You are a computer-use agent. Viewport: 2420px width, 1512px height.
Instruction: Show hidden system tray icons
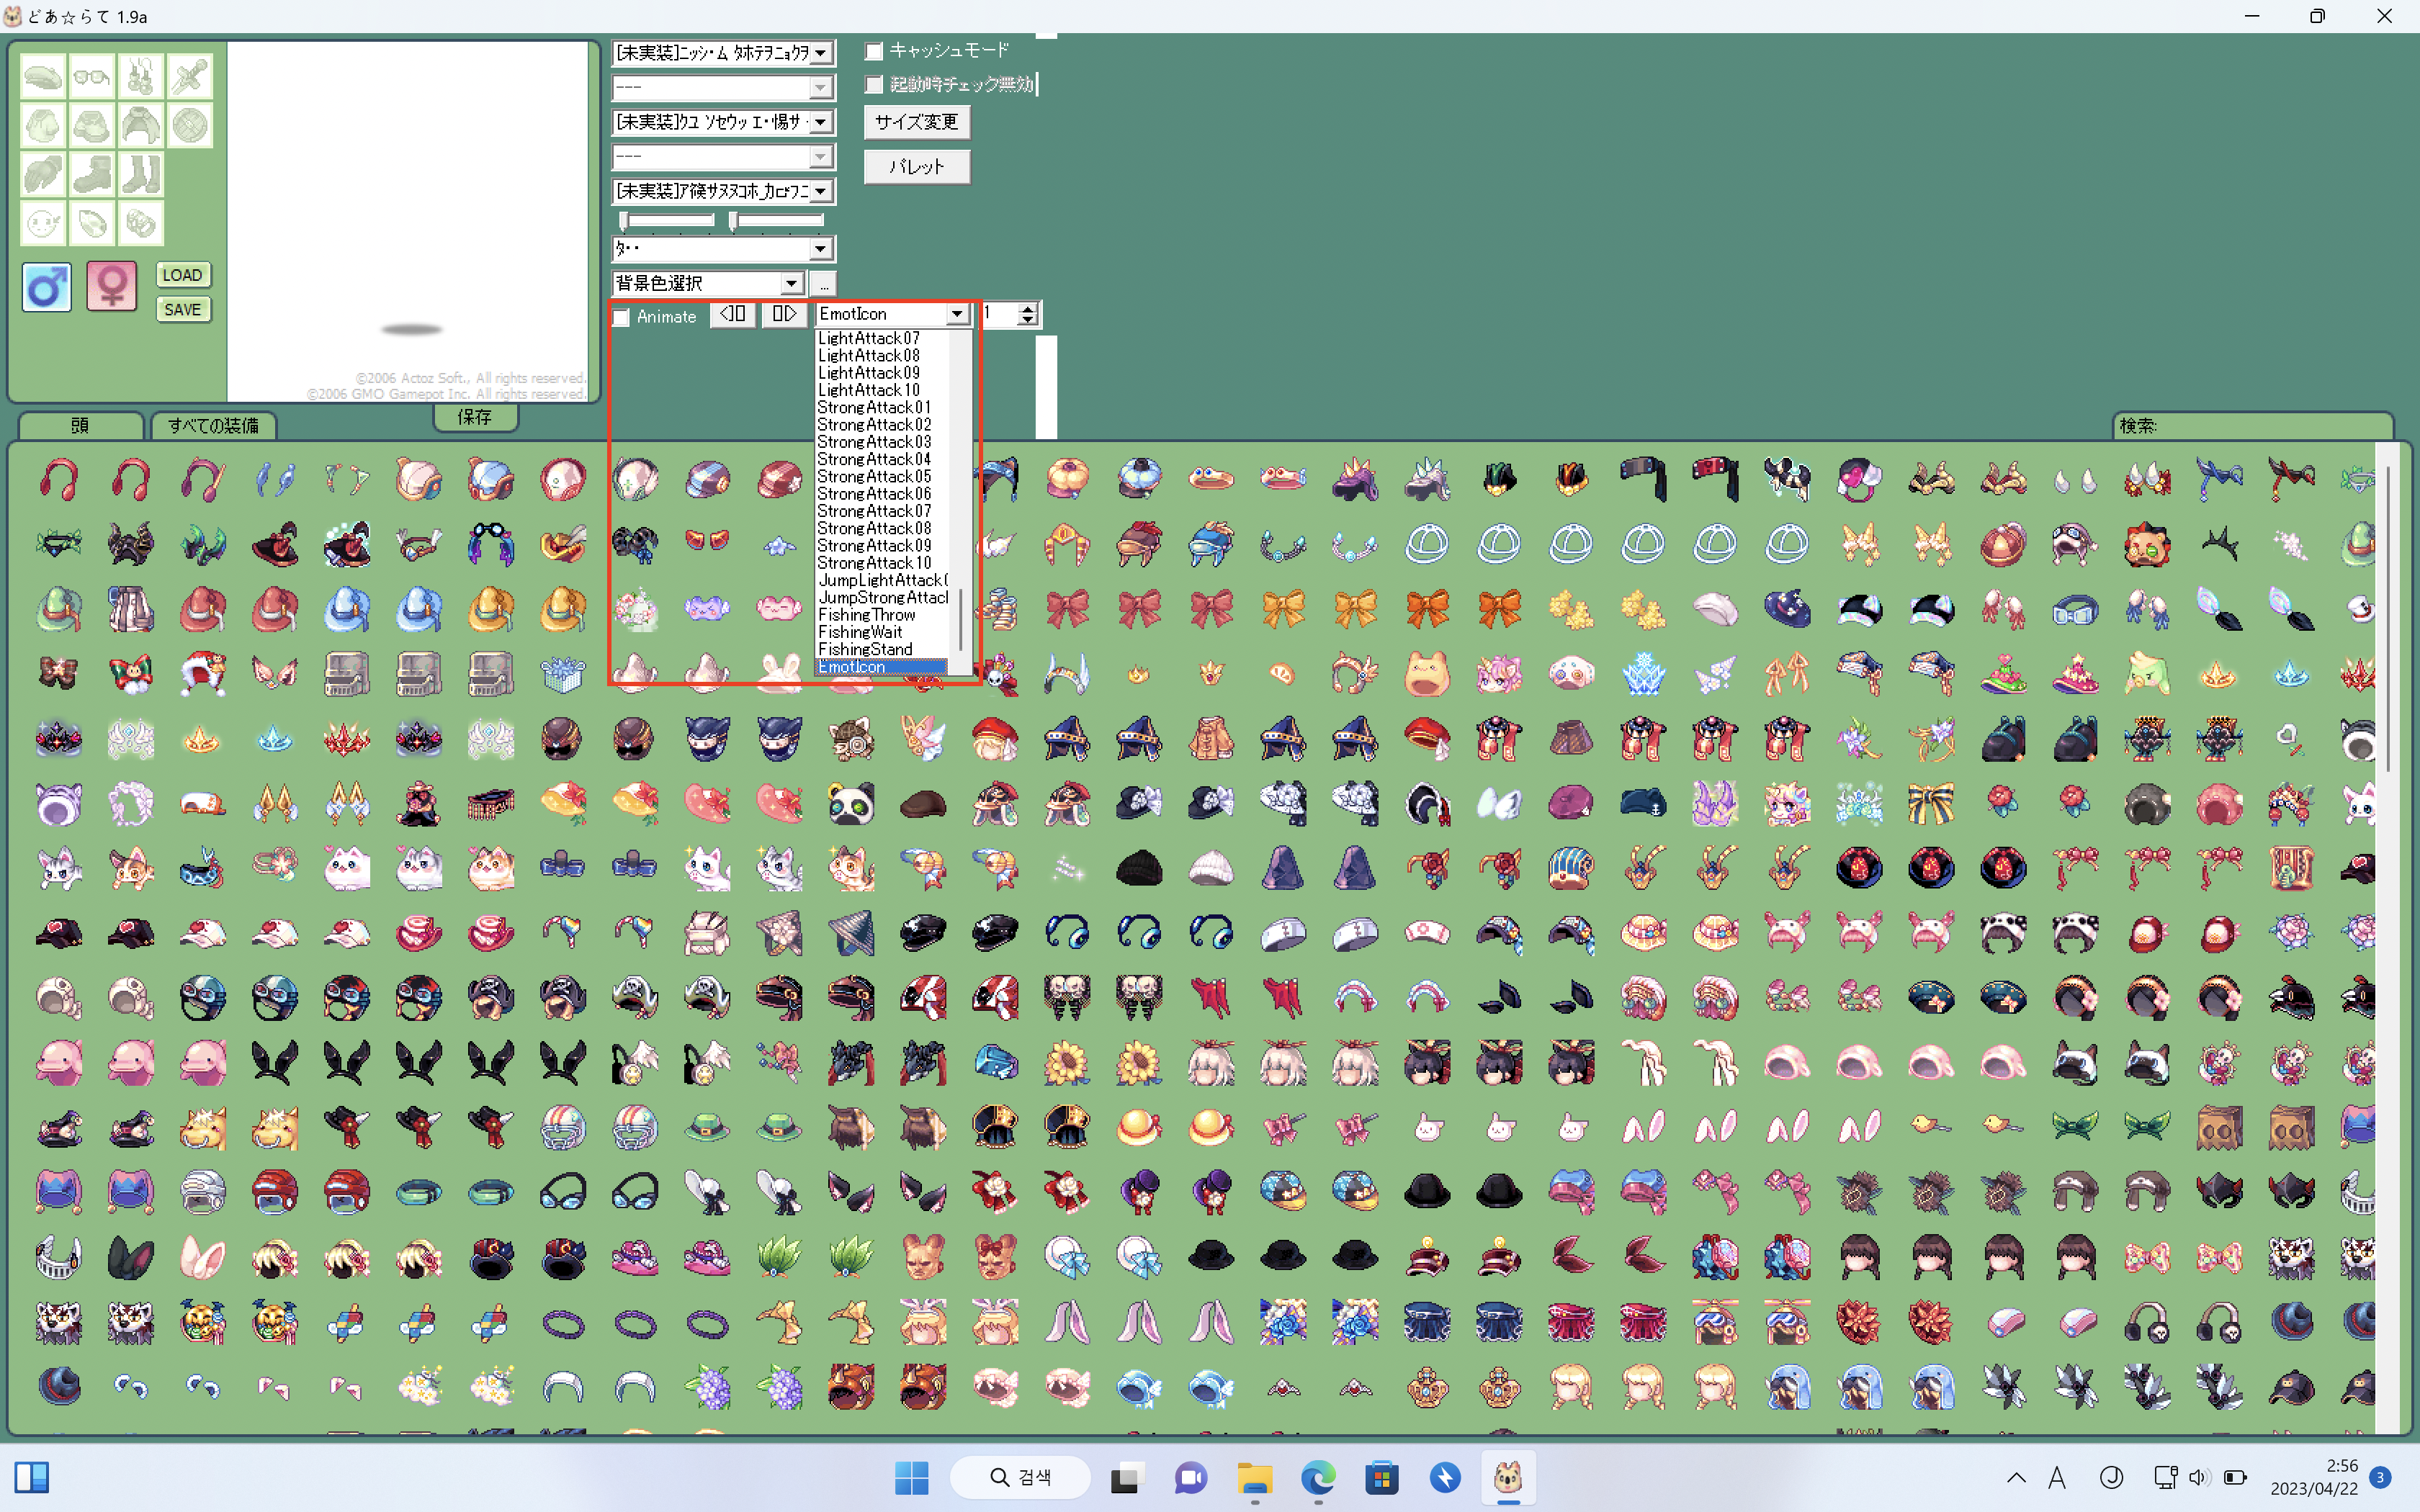click(x=2016, y=1478)
